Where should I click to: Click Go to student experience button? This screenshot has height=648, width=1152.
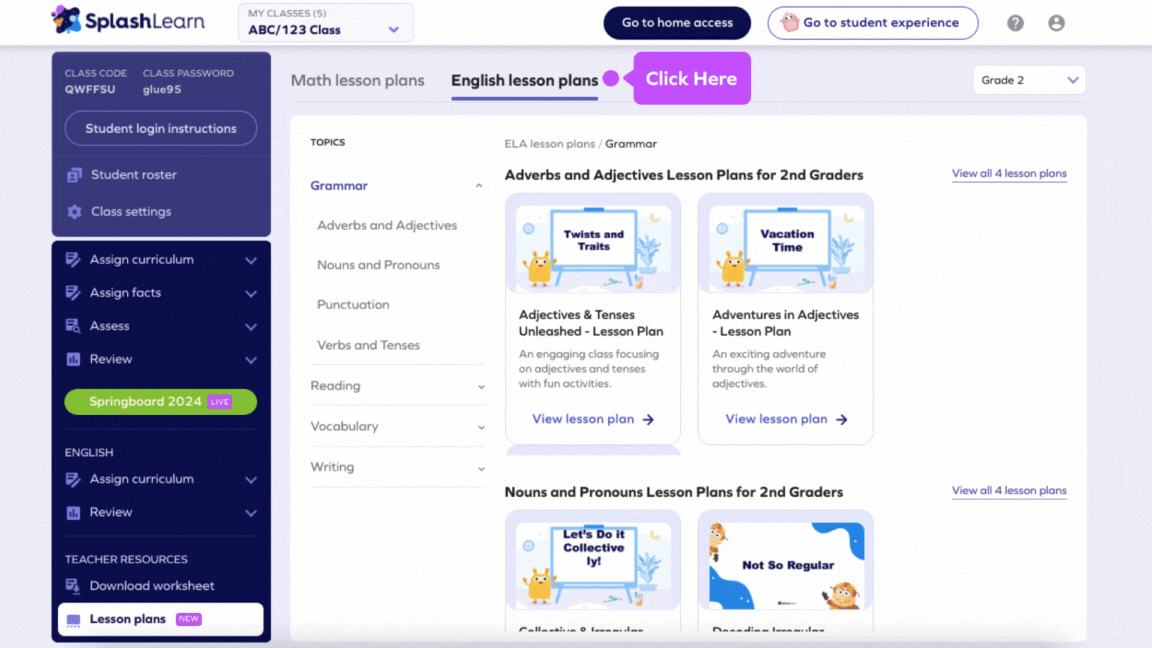(873, 23)
